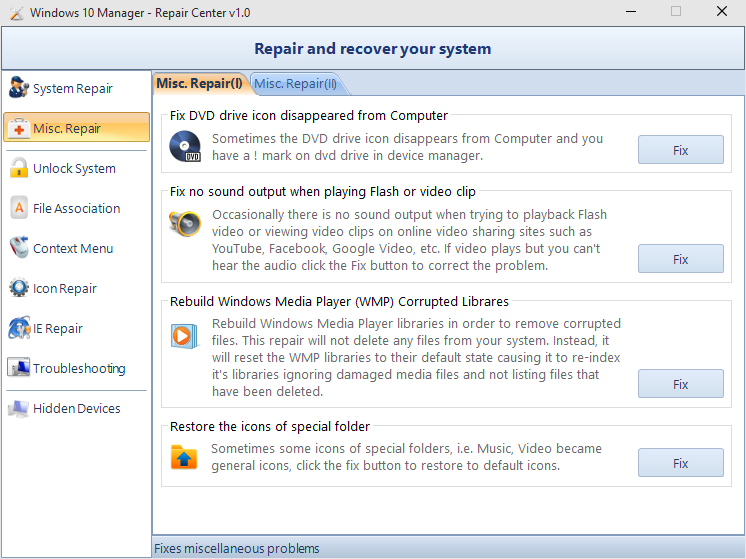Screen dimensions: 746x559
Task: Select the highlighted Misc. Repair label
Action: pyautogui.click(x=67, y=128)
